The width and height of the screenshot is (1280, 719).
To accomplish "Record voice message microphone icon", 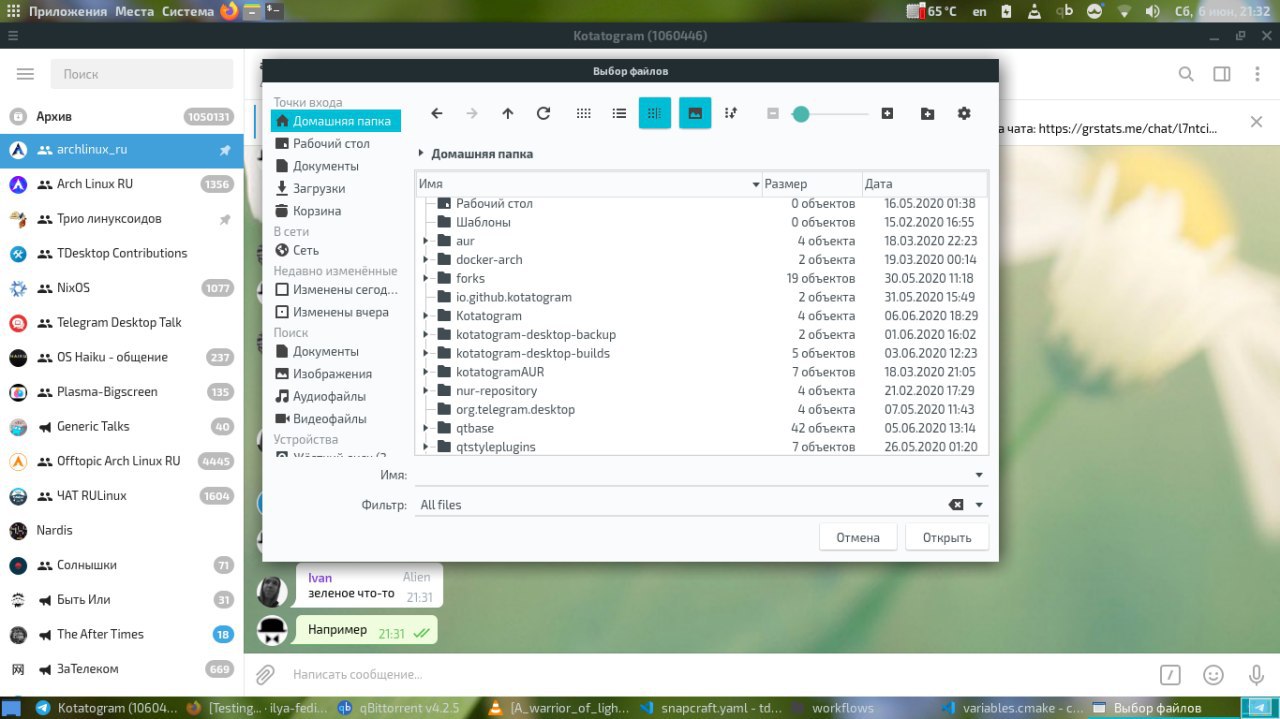I will (x=1256, y=675).
